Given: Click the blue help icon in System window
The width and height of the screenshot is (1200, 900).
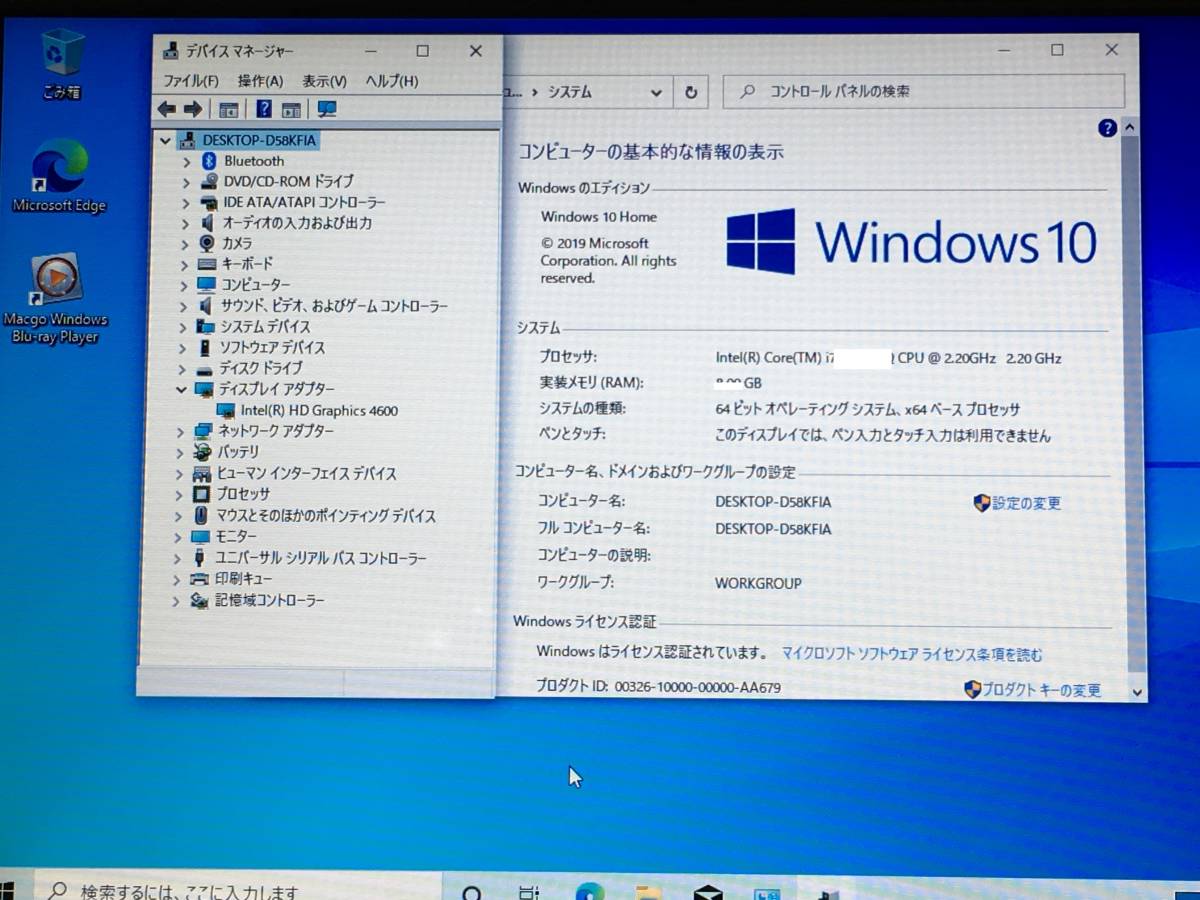Looking at the screenshot, I should coord(1107,128).
